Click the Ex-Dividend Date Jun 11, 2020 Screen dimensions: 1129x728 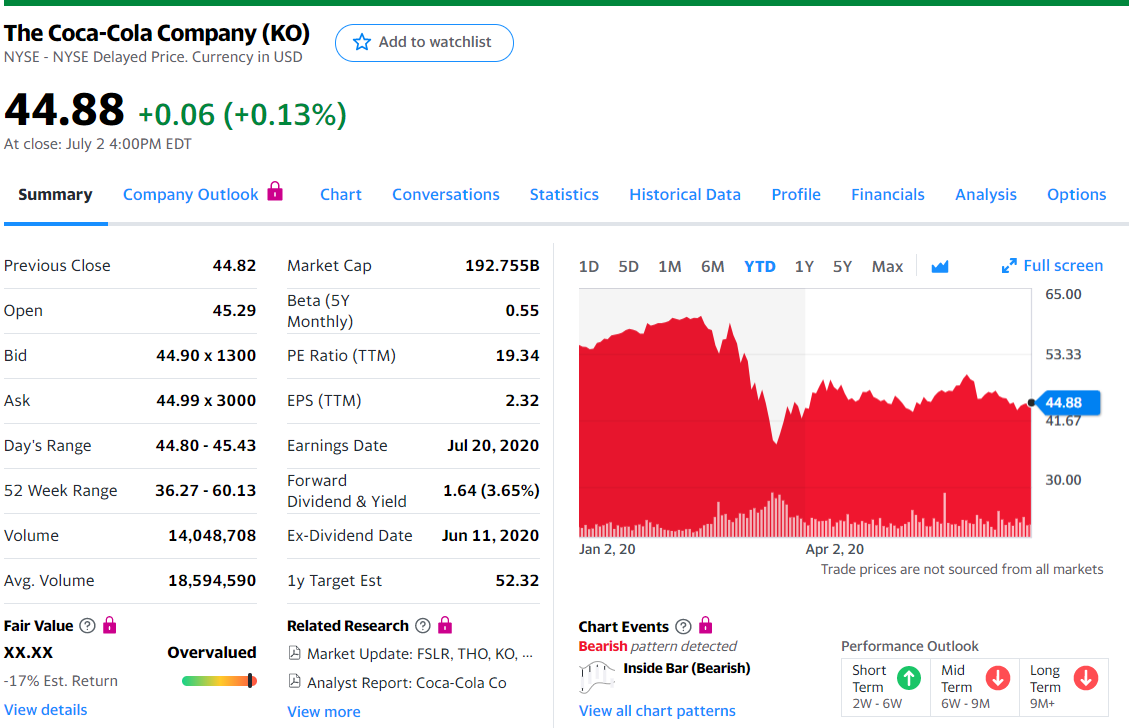[490, 536]
